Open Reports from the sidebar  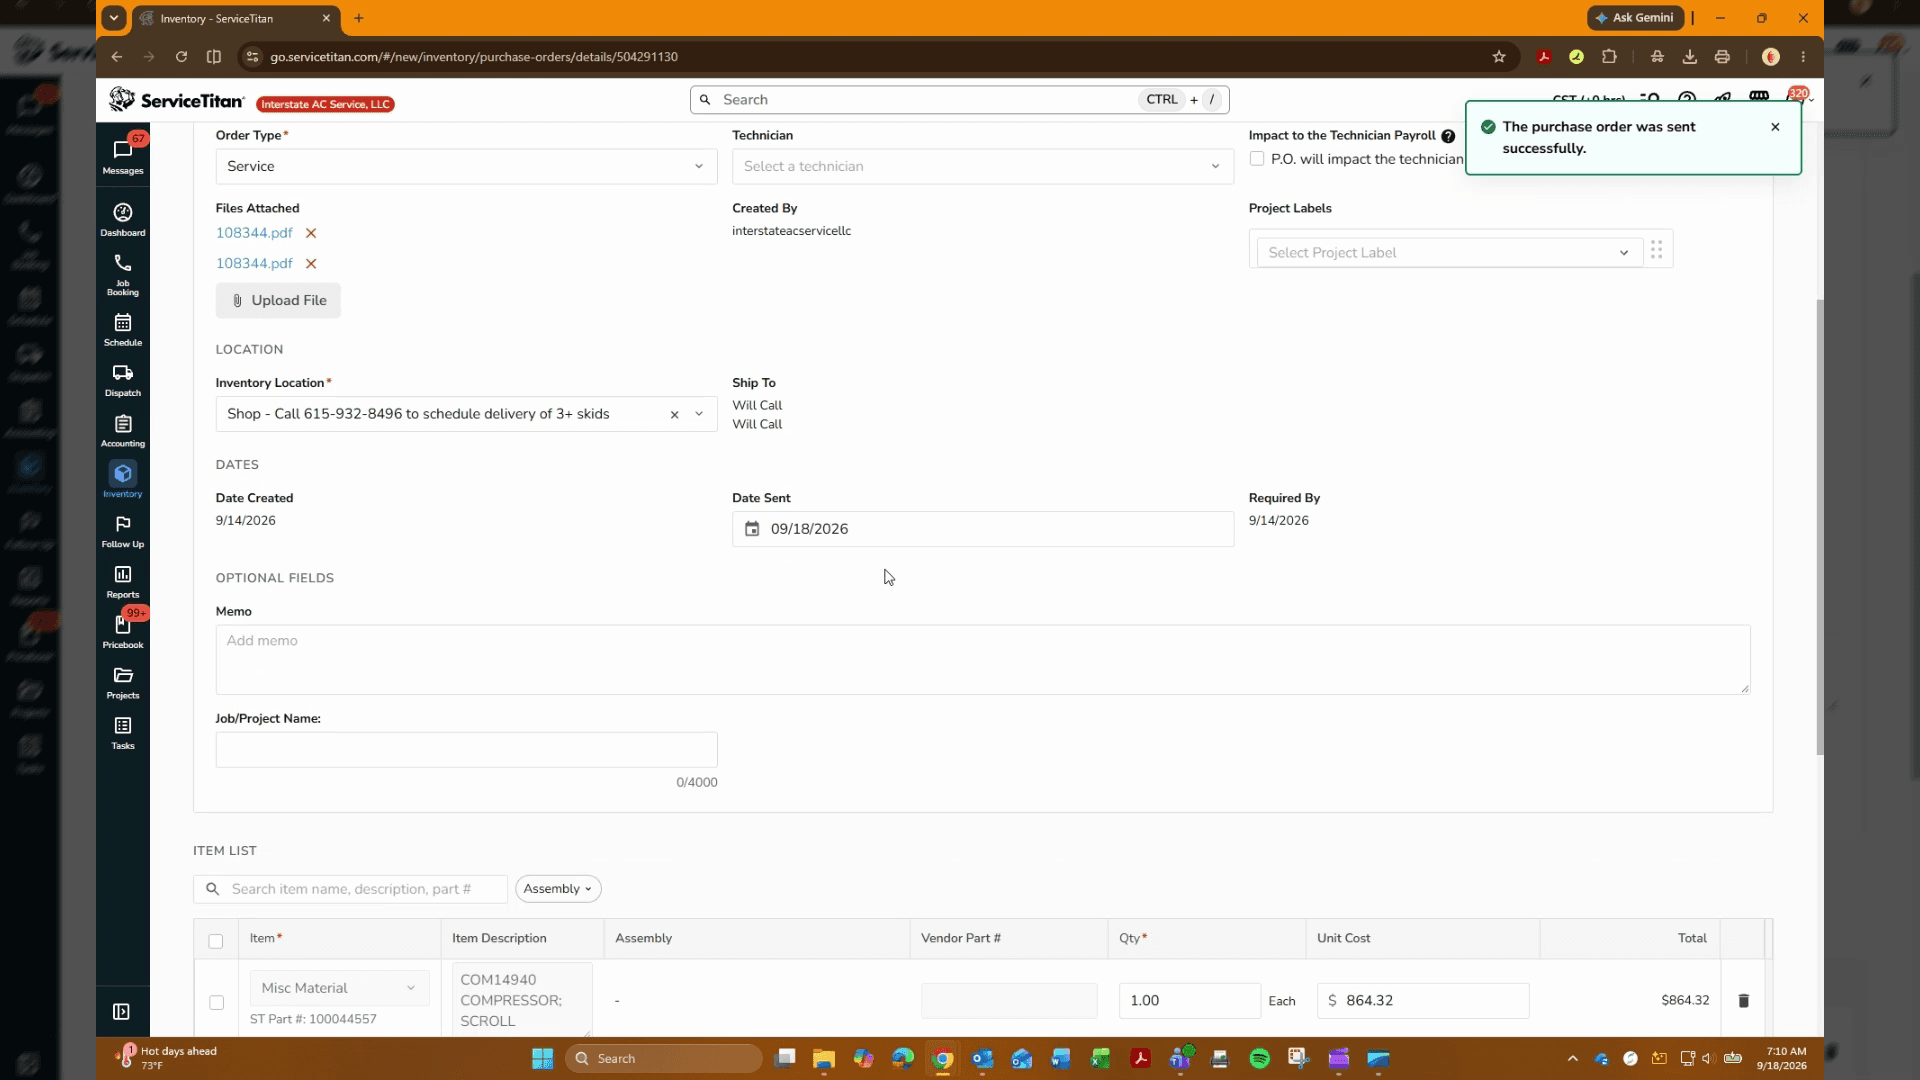tap(123, 581)
